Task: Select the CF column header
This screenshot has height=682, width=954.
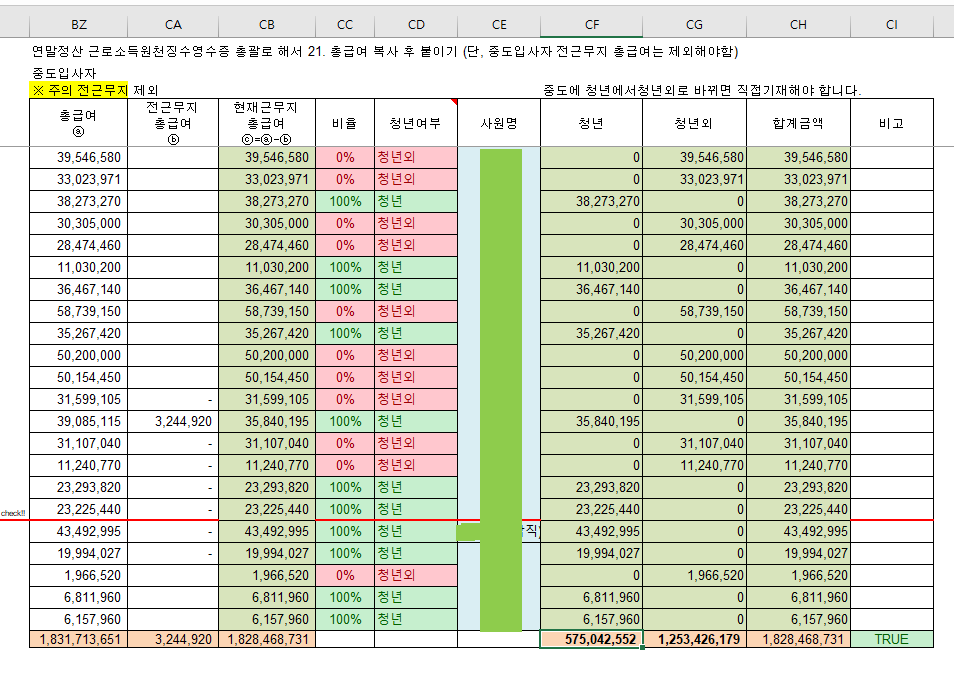Action: [x=591, y=24]
